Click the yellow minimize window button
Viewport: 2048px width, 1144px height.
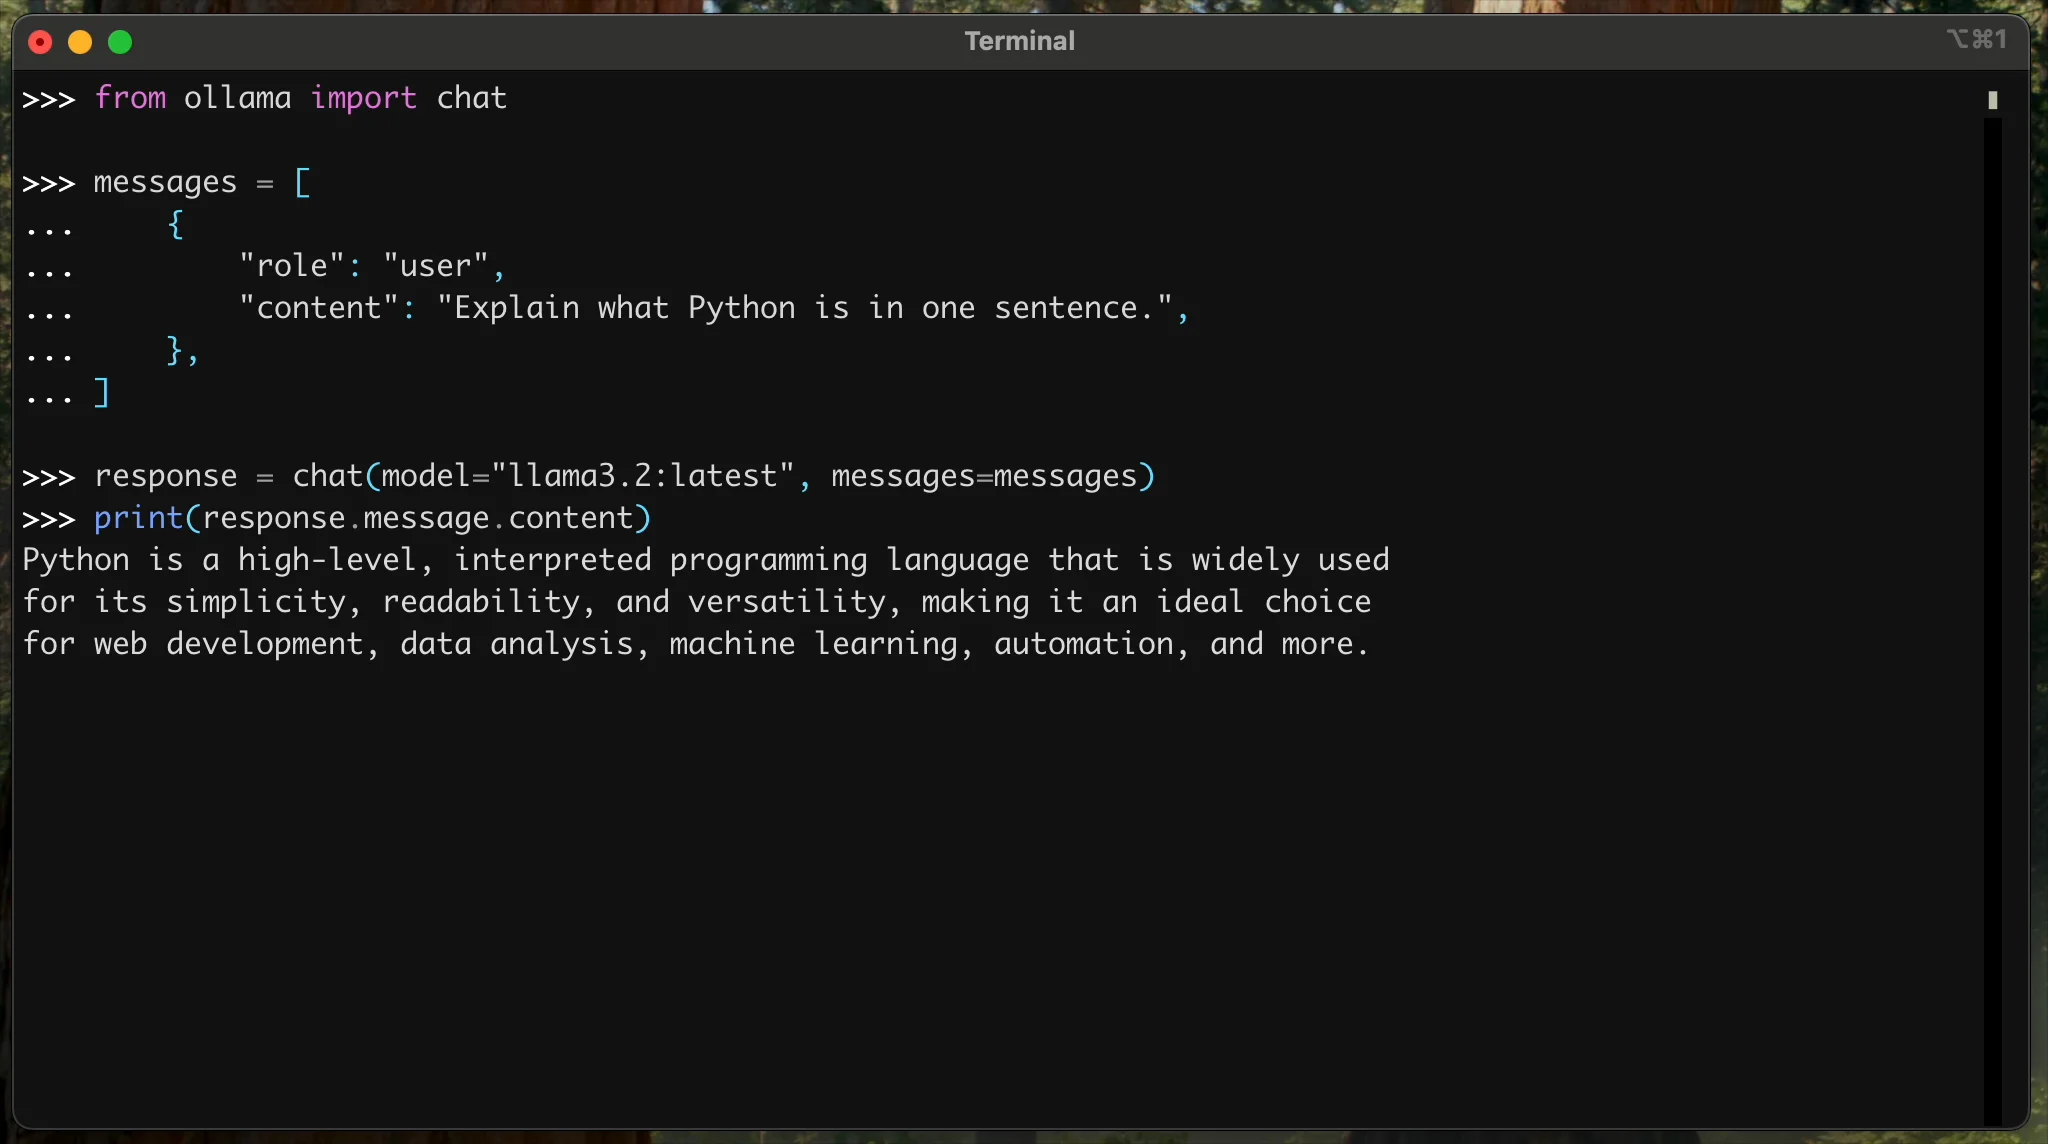(x=80, y=42)
